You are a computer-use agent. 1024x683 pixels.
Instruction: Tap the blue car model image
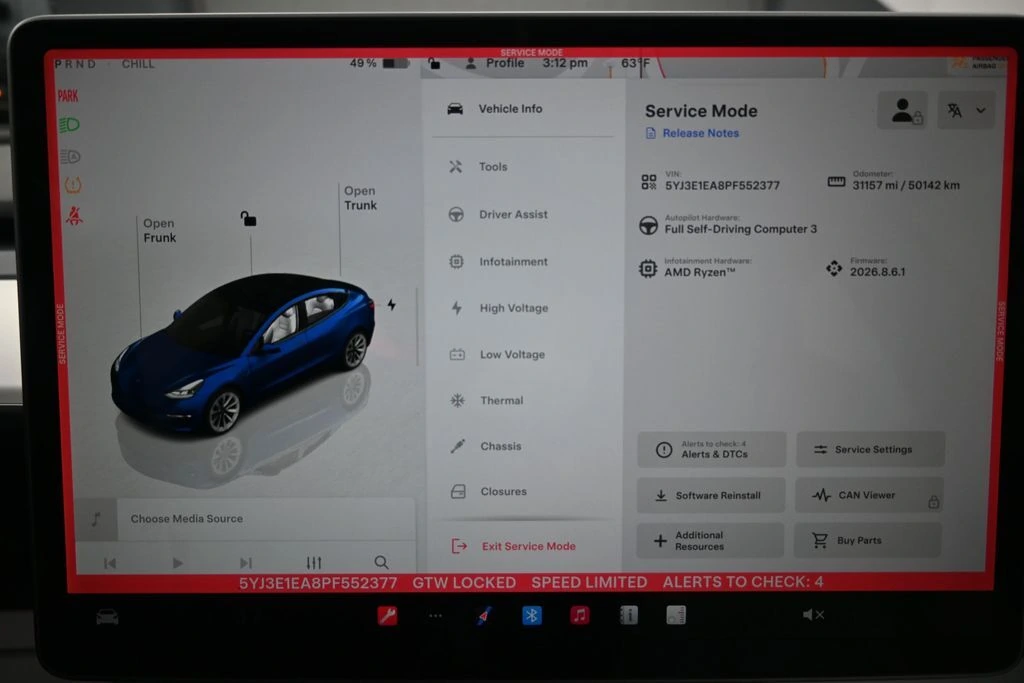pyautogui.click(x=243, y=353)
